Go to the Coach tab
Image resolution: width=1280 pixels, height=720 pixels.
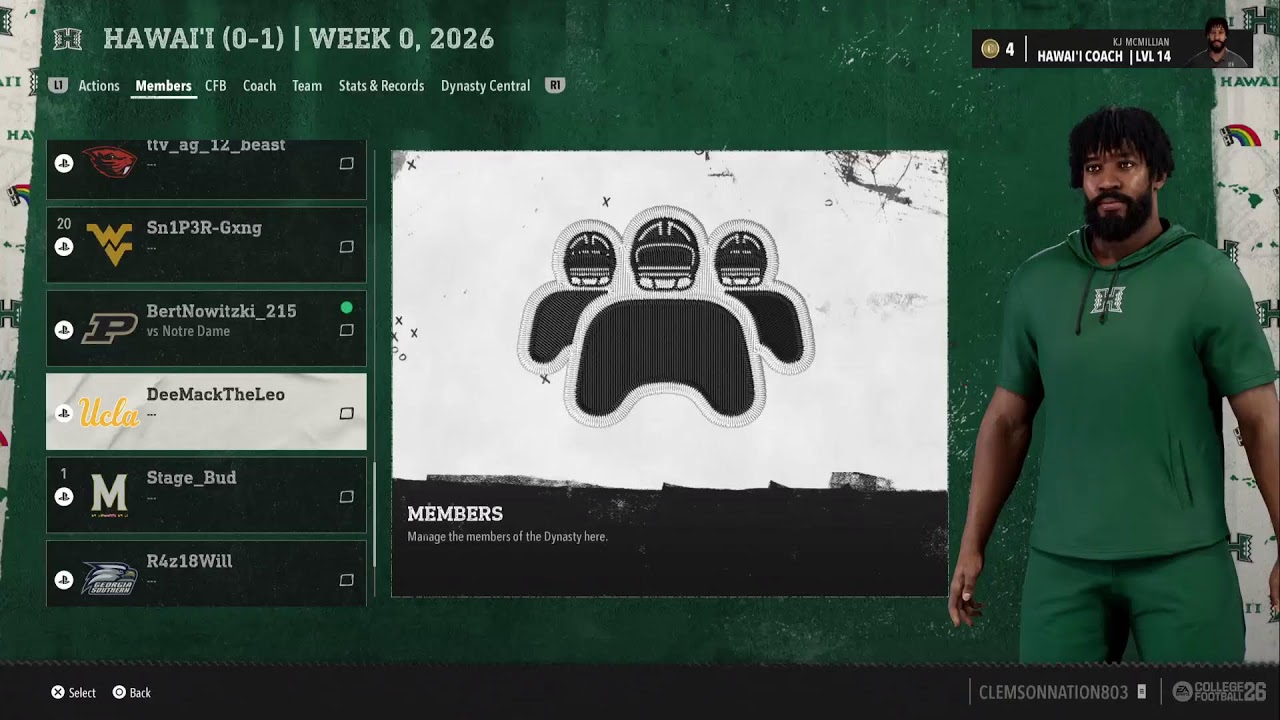(259, 86)
